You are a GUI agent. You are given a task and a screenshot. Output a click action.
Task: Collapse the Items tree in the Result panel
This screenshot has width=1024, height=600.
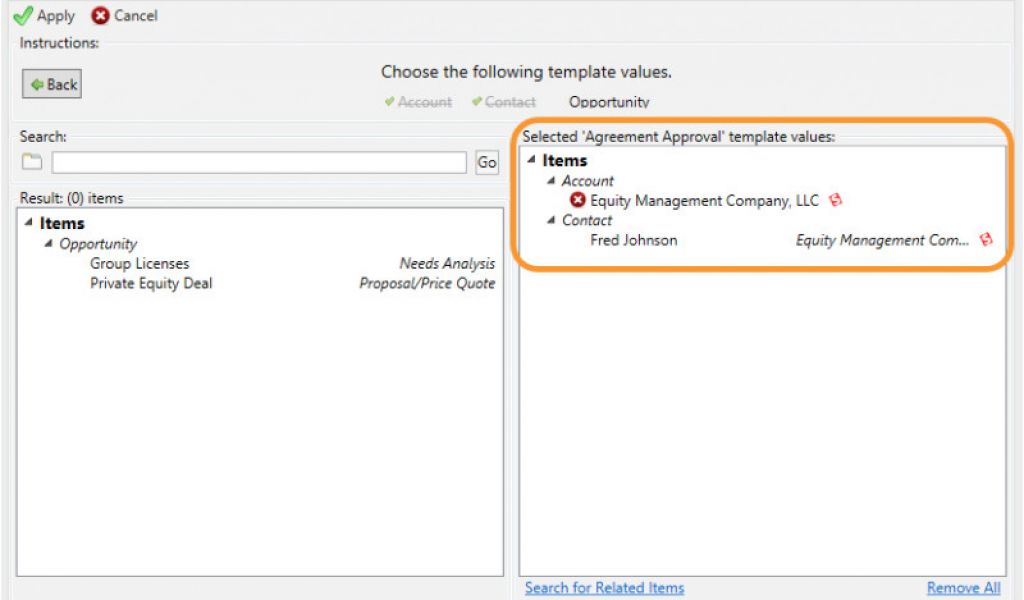coord(29,222)
